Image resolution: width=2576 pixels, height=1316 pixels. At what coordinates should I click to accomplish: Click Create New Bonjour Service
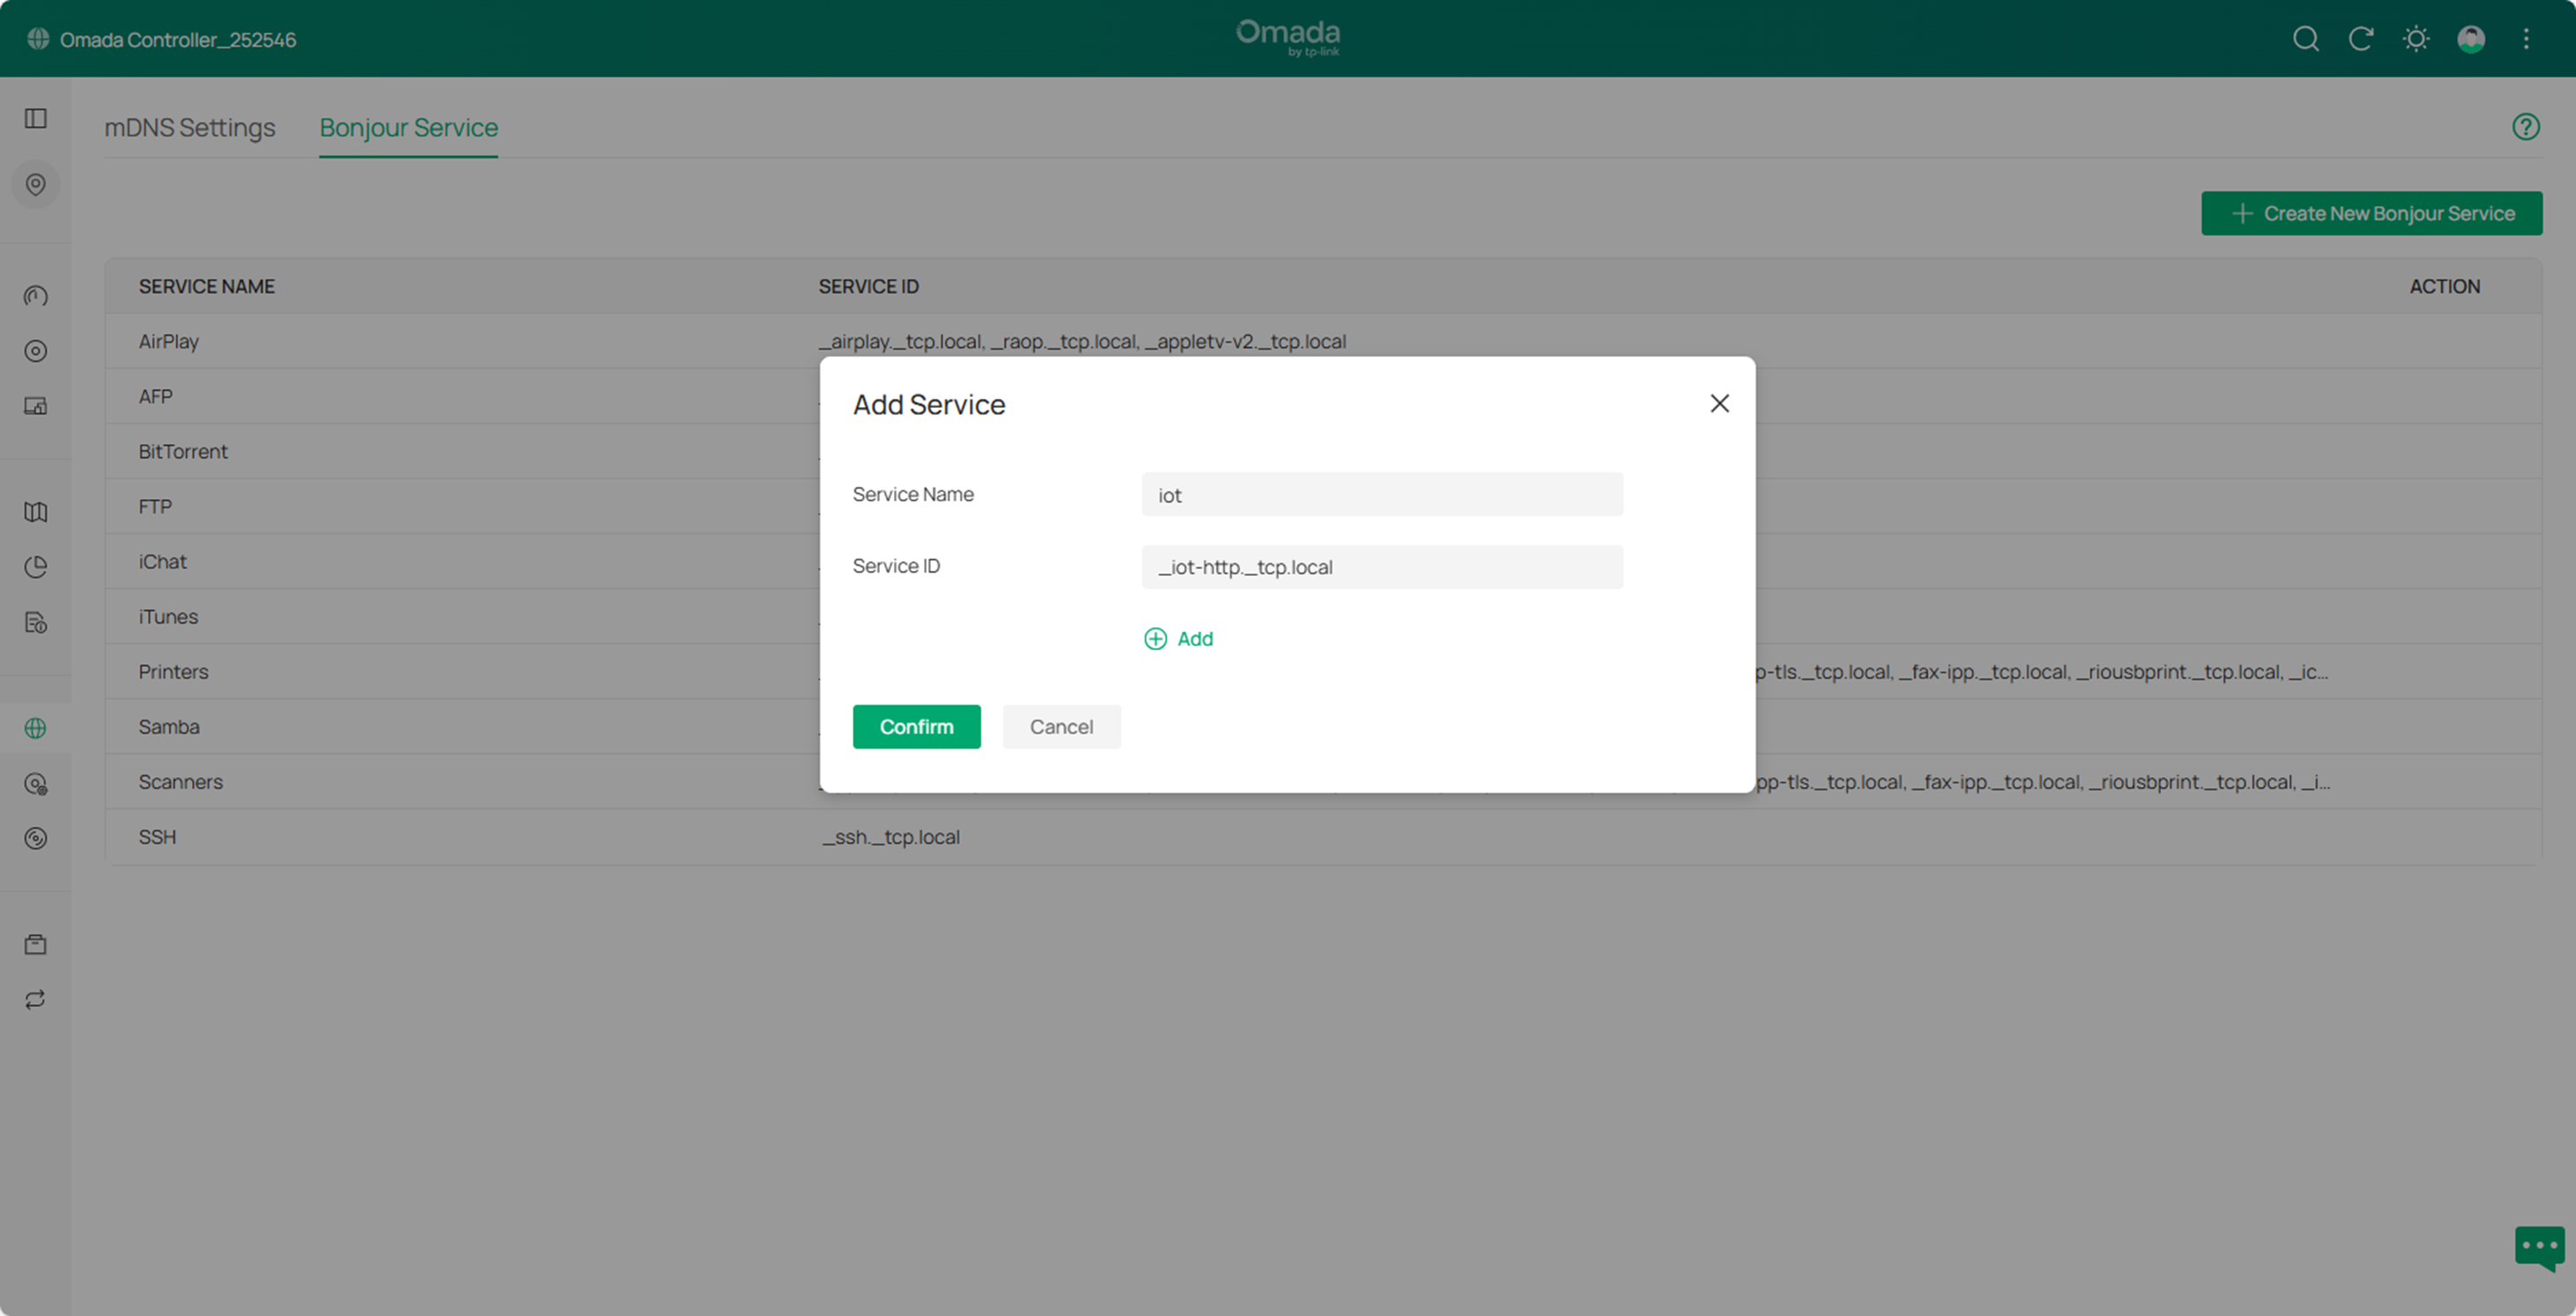click(x=2372, y=213)
